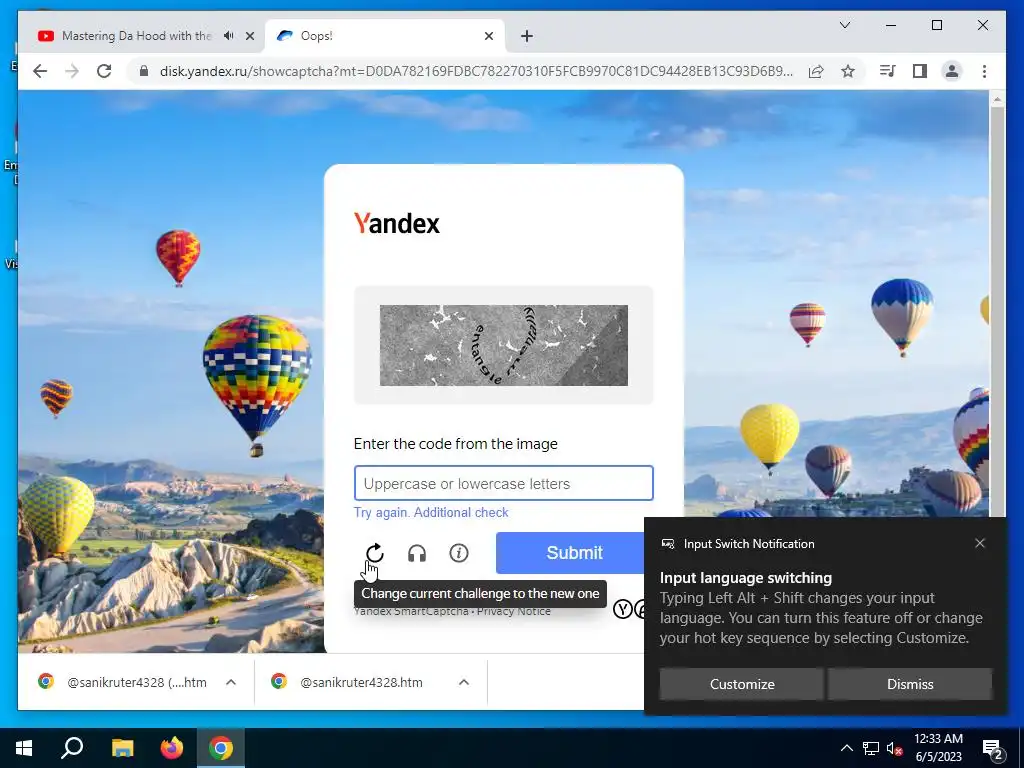Open the Windows Start menu
This screenshot has height=768, width=1024.
(x=24, y=748)
